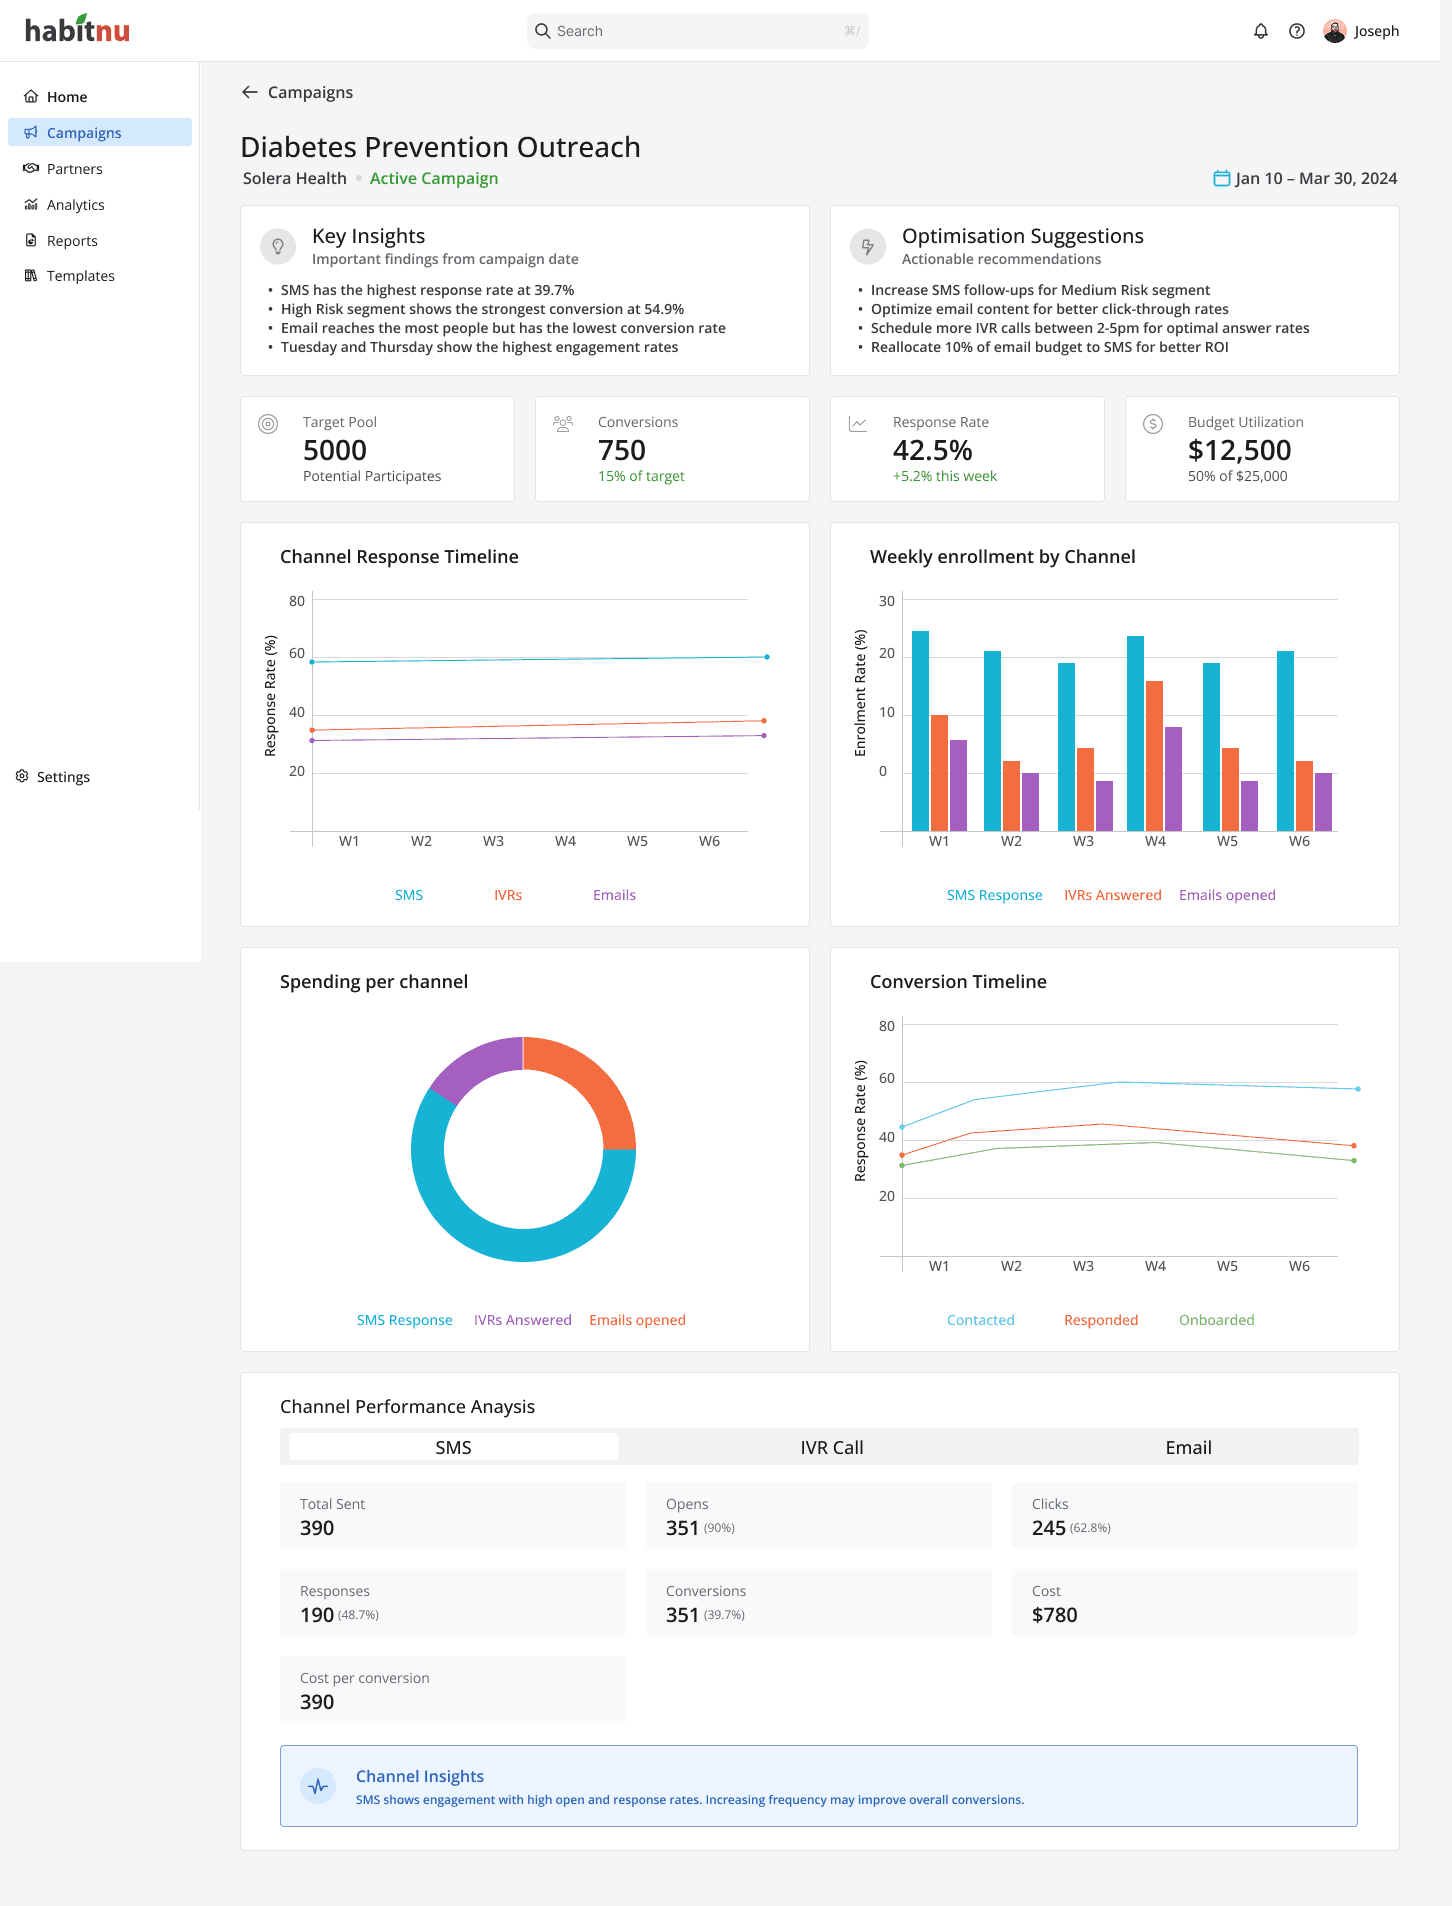Click the habitnu logo

77,29
